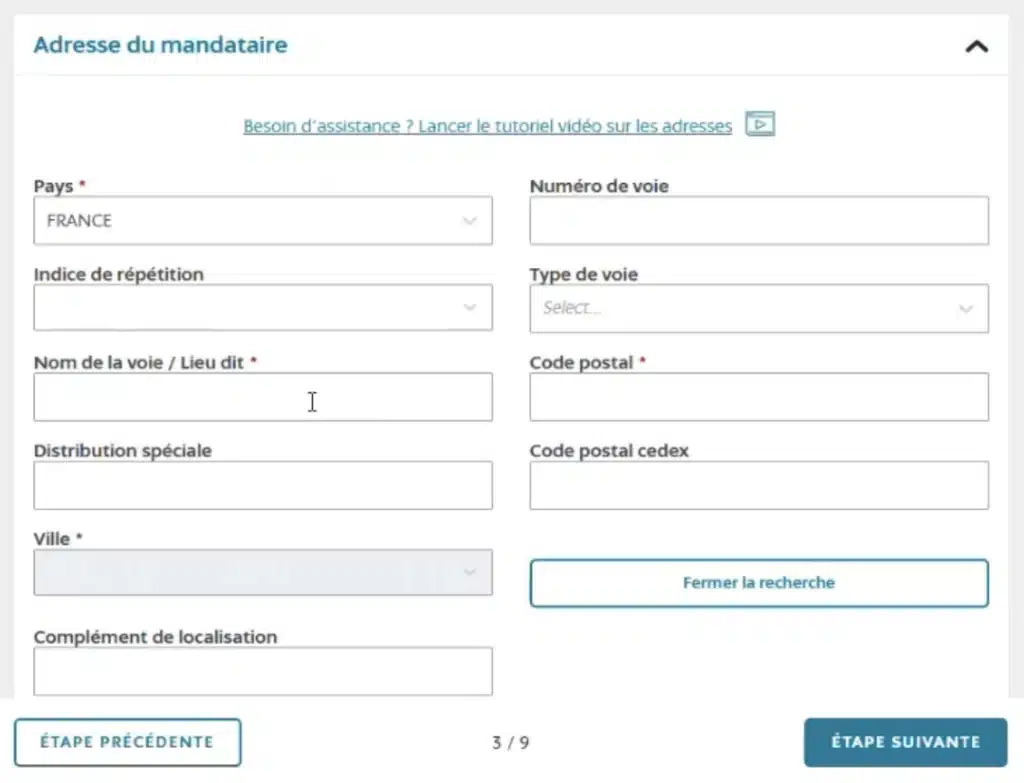Screen dimensions: 1024x783
Task: Focus the Nom de la voie field
Action: point(263,396)
